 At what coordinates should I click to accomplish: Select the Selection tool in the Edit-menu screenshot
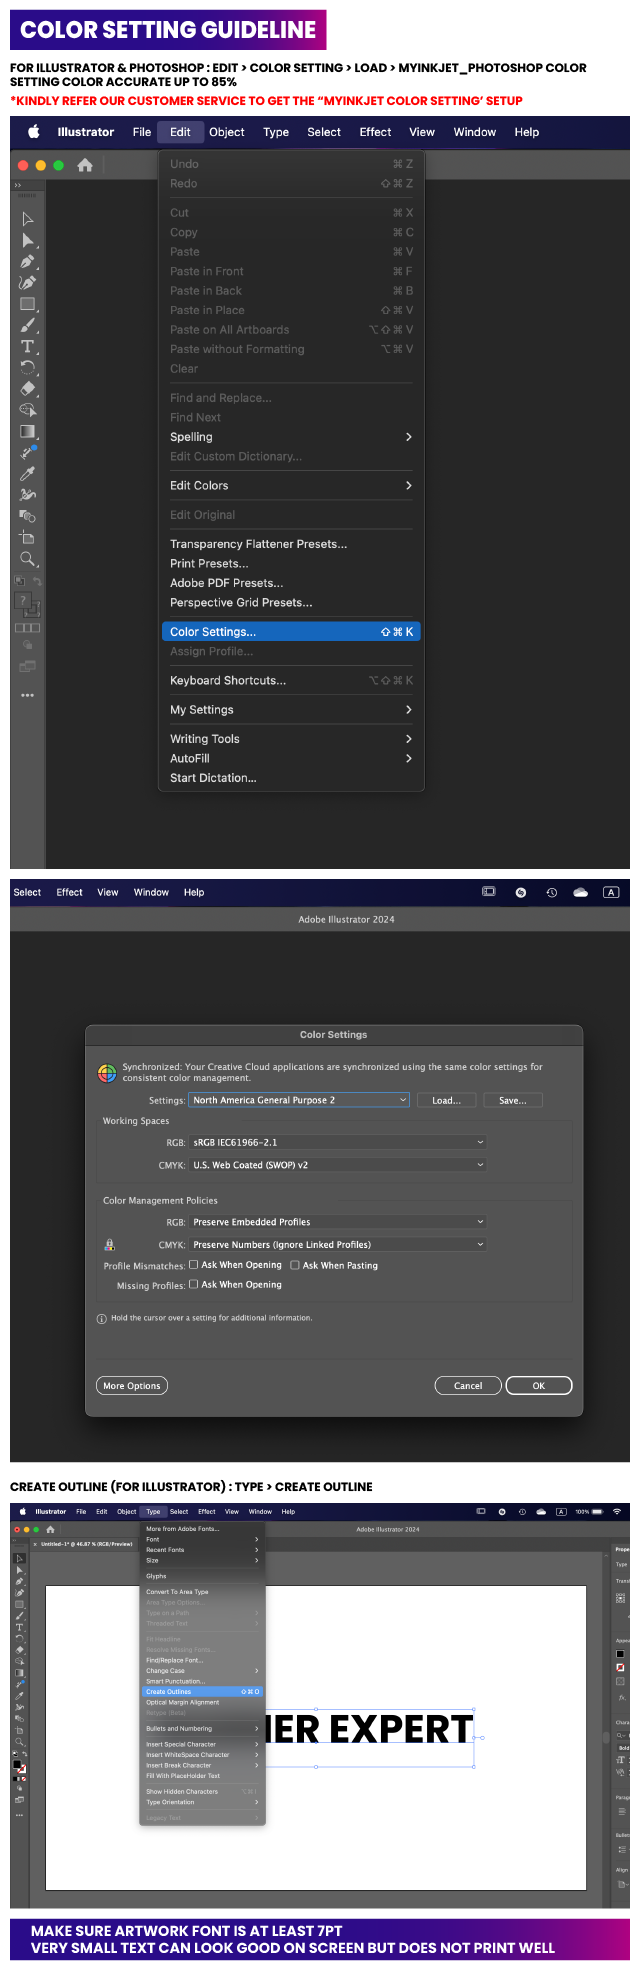[x=28, y=219]
